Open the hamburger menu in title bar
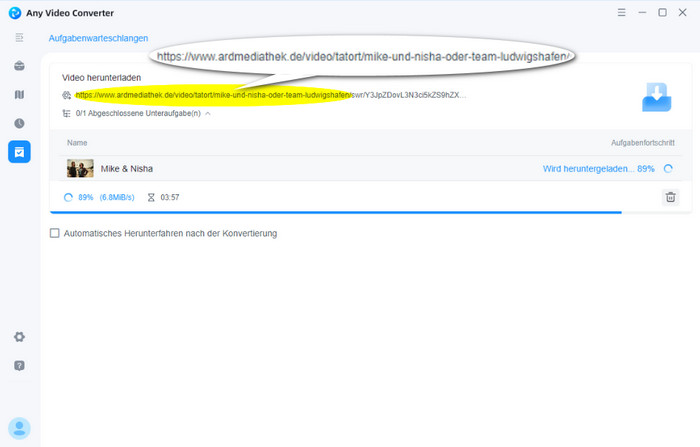This screenshot has width=700, height=447. tap(621, 13)
